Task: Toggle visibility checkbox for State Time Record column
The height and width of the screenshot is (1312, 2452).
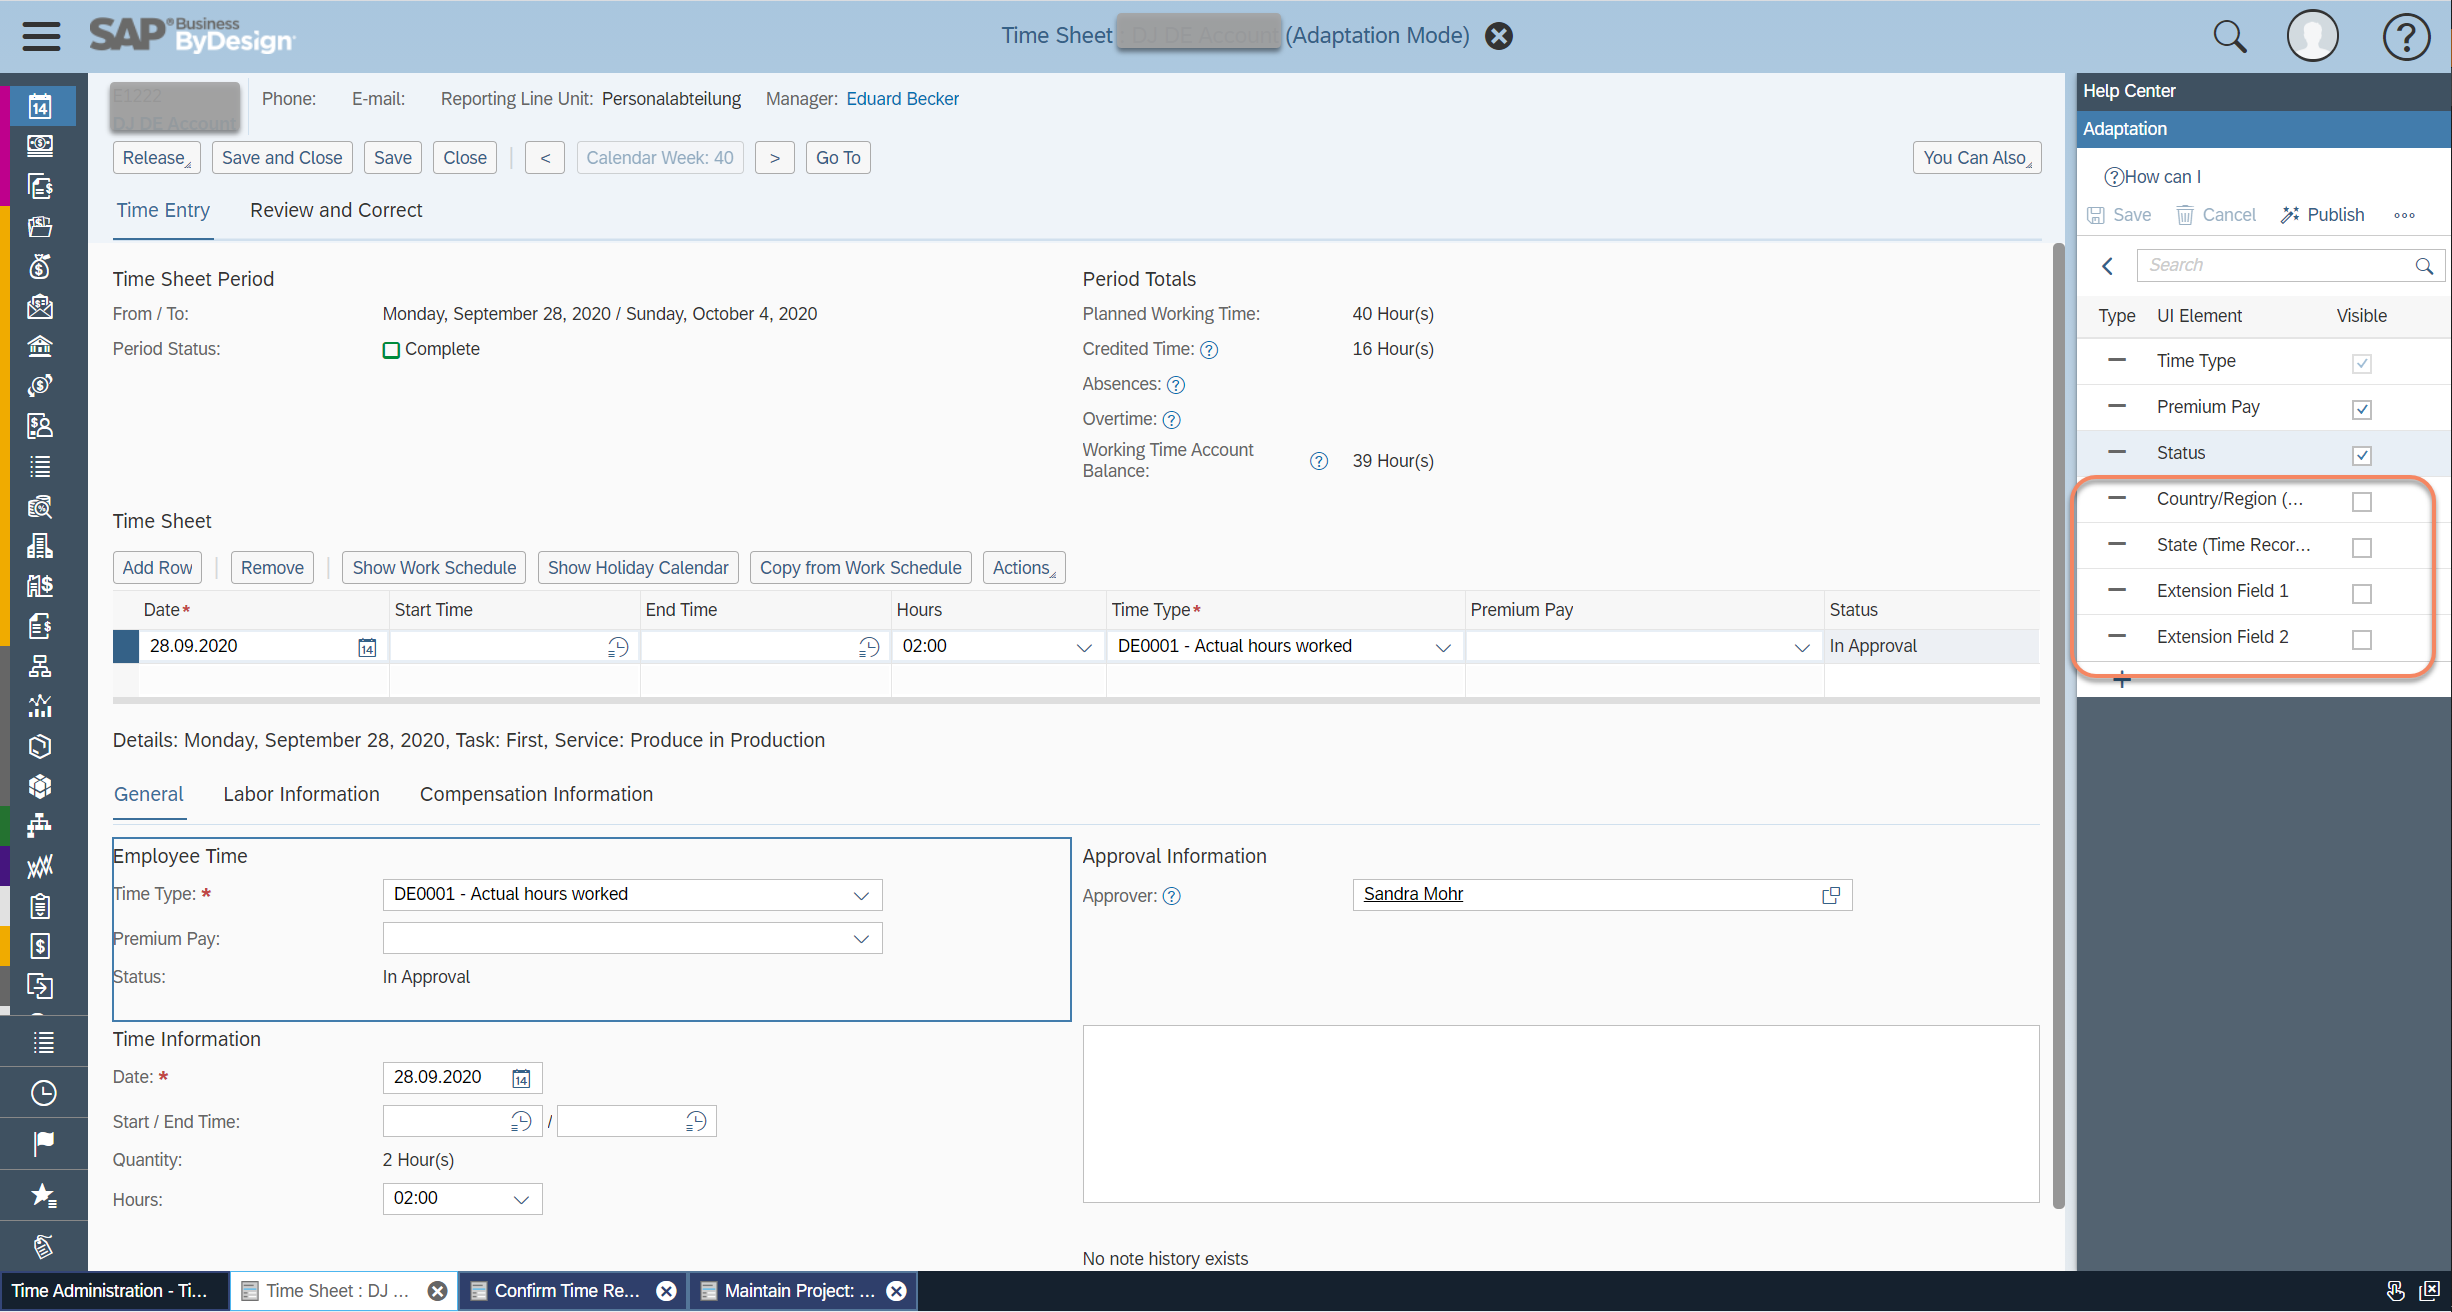Action: [x=2363, y=545]
